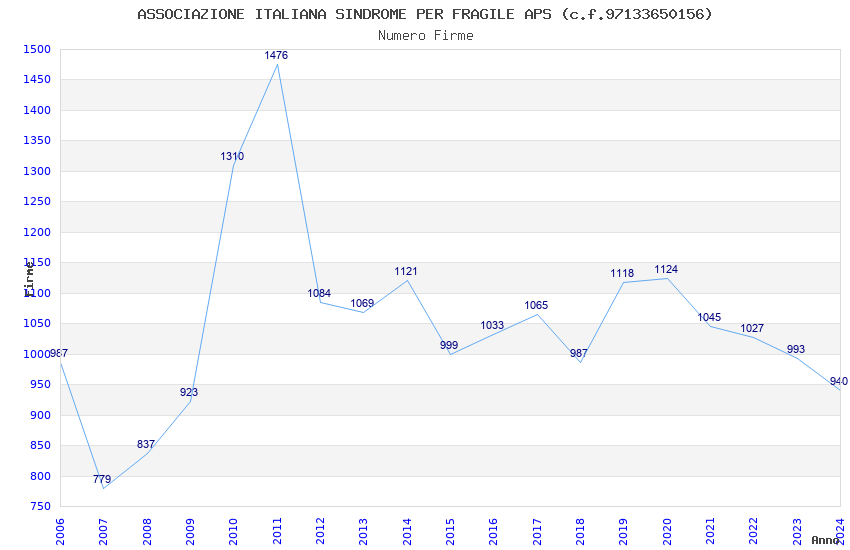
Task: Click the y-axis value 1500
Action: (37, 49)
